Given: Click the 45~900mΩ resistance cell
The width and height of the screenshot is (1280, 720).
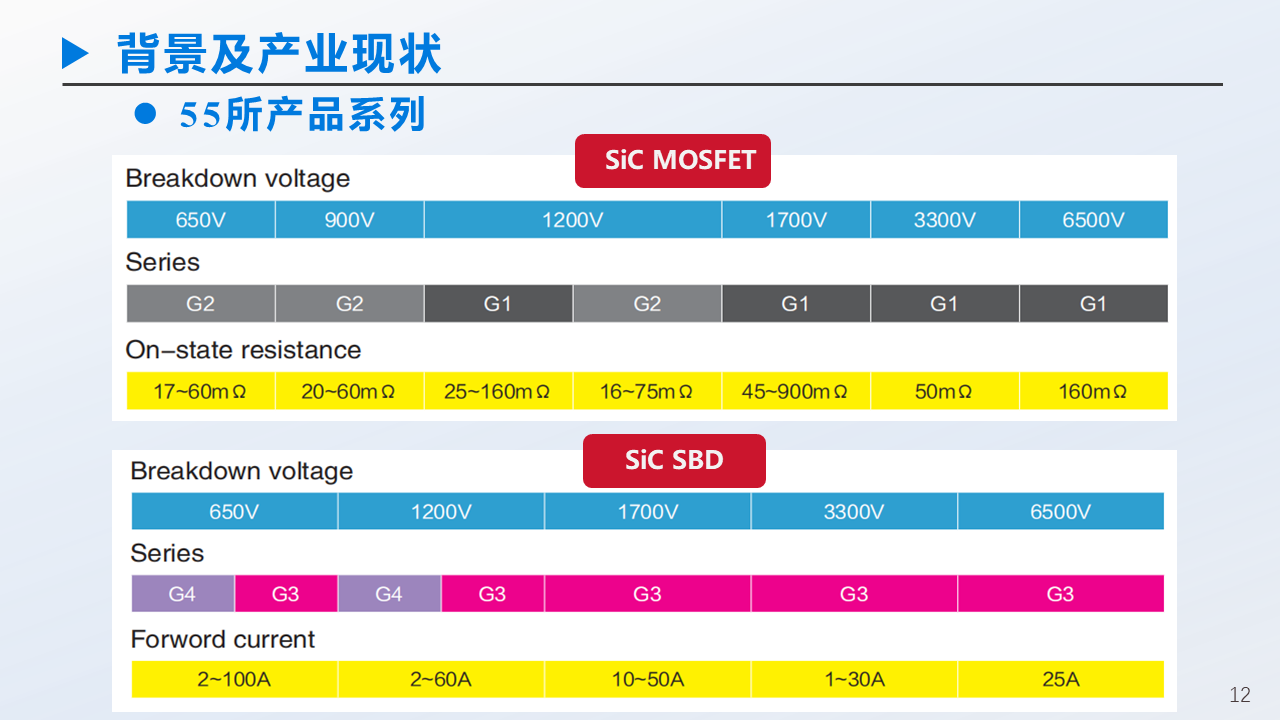Looking at the screenshot, I should tap(795, 391).
